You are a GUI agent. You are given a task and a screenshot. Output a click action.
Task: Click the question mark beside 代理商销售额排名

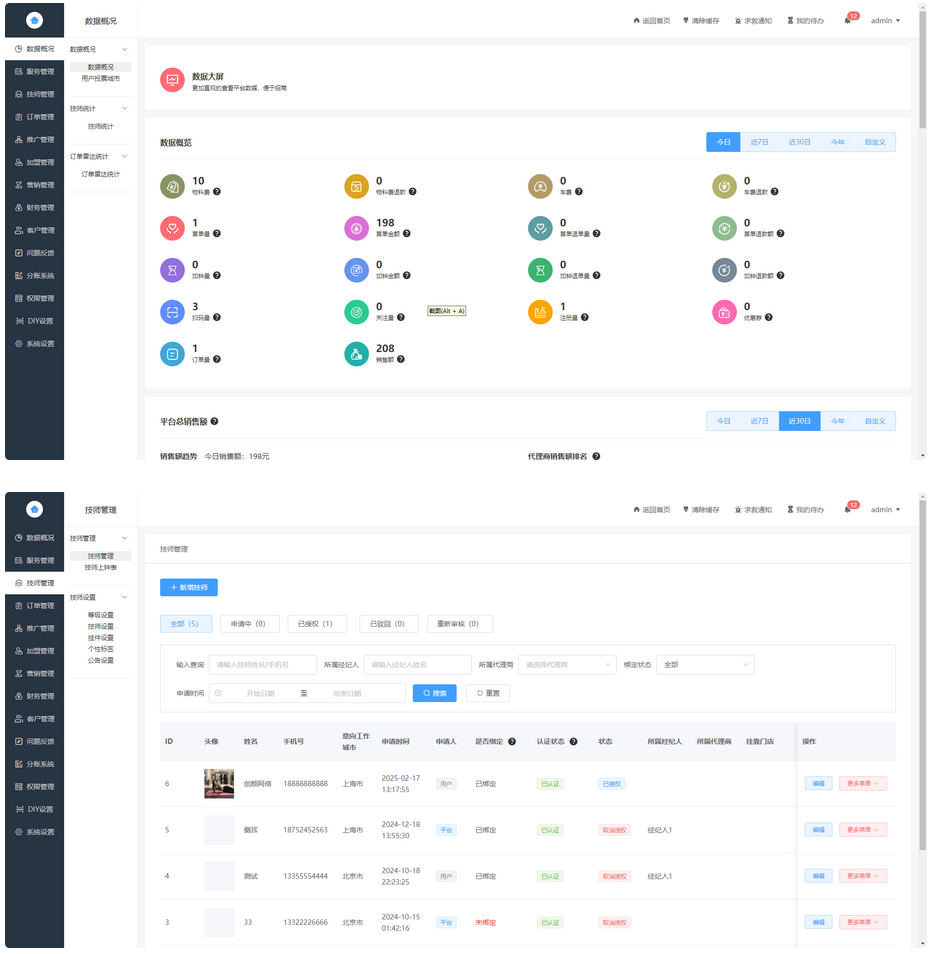(x=596, y=457)
